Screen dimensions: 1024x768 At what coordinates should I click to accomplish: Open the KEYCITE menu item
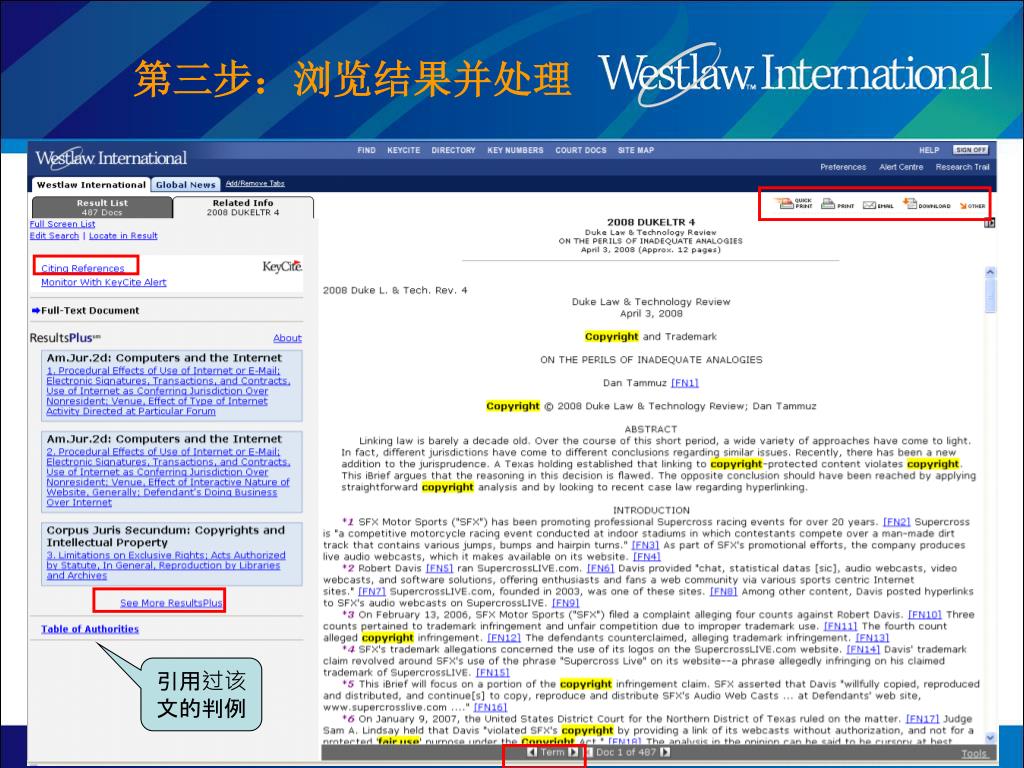click(x=404, y=150)
